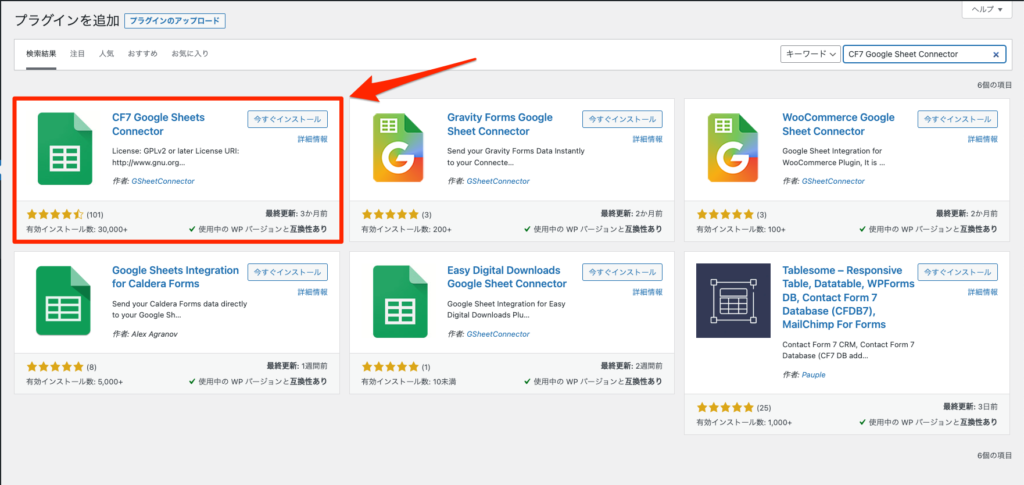Screen dimensions: 1024x485
Task: Click 'Alex Agranov' author text
Action: tap(154, 334)
